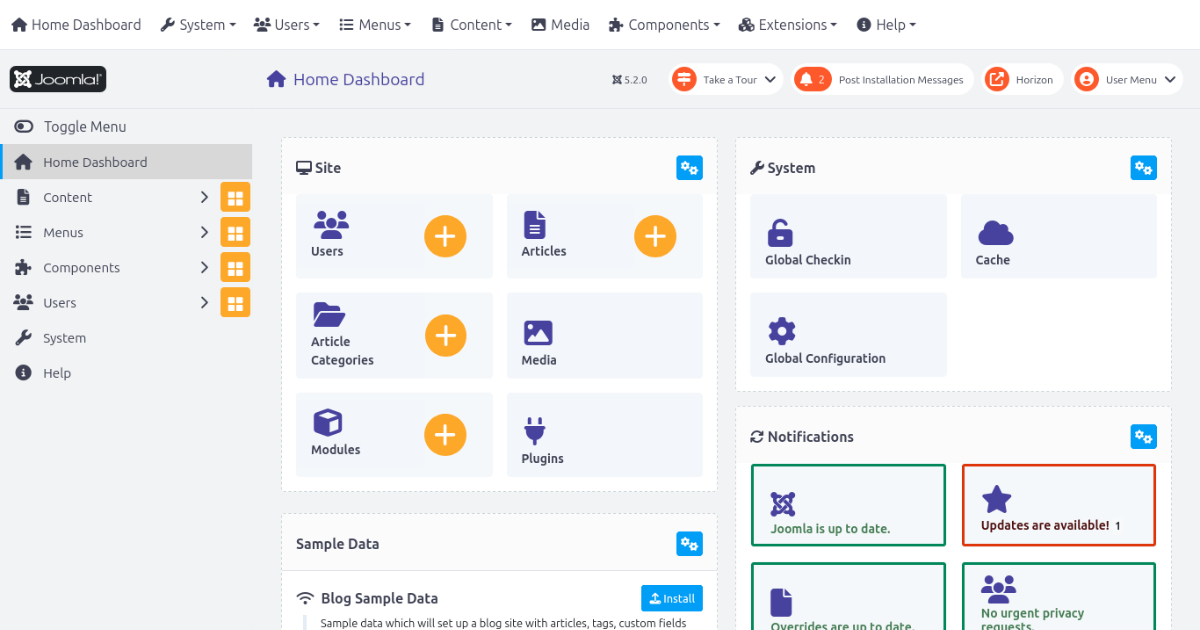Open Site module settings gear icon
Screen dimensions: 1200x630
[689, 168]
